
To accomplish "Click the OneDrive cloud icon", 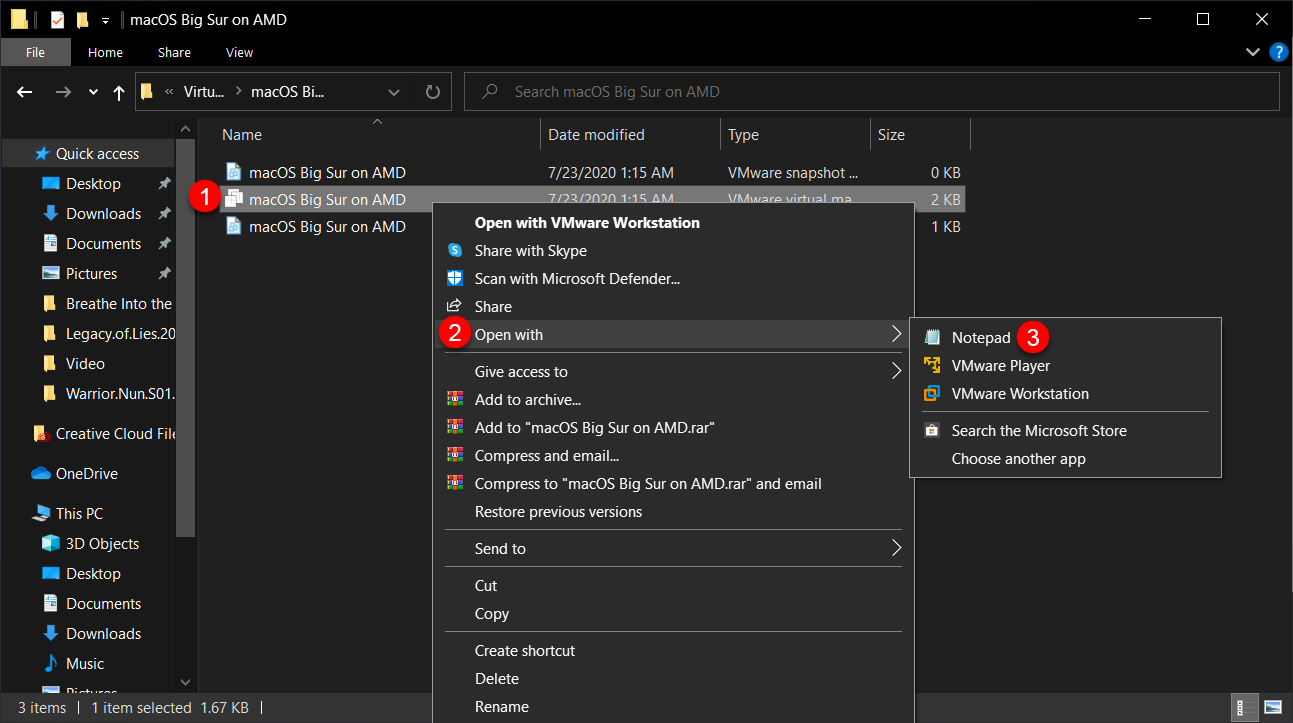I will 41,474.
